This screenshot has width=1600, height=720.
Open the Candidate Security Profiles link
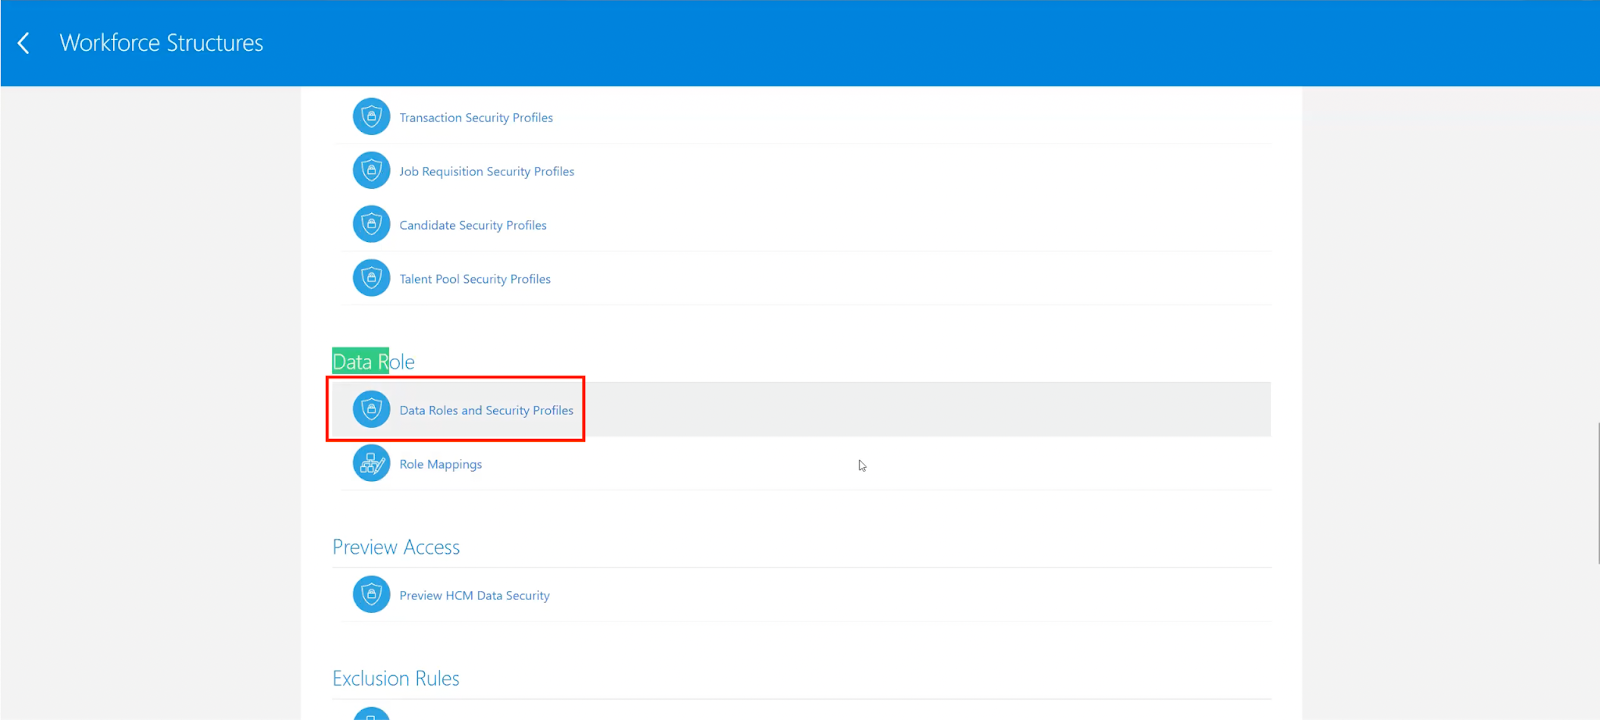click(473, 226)
